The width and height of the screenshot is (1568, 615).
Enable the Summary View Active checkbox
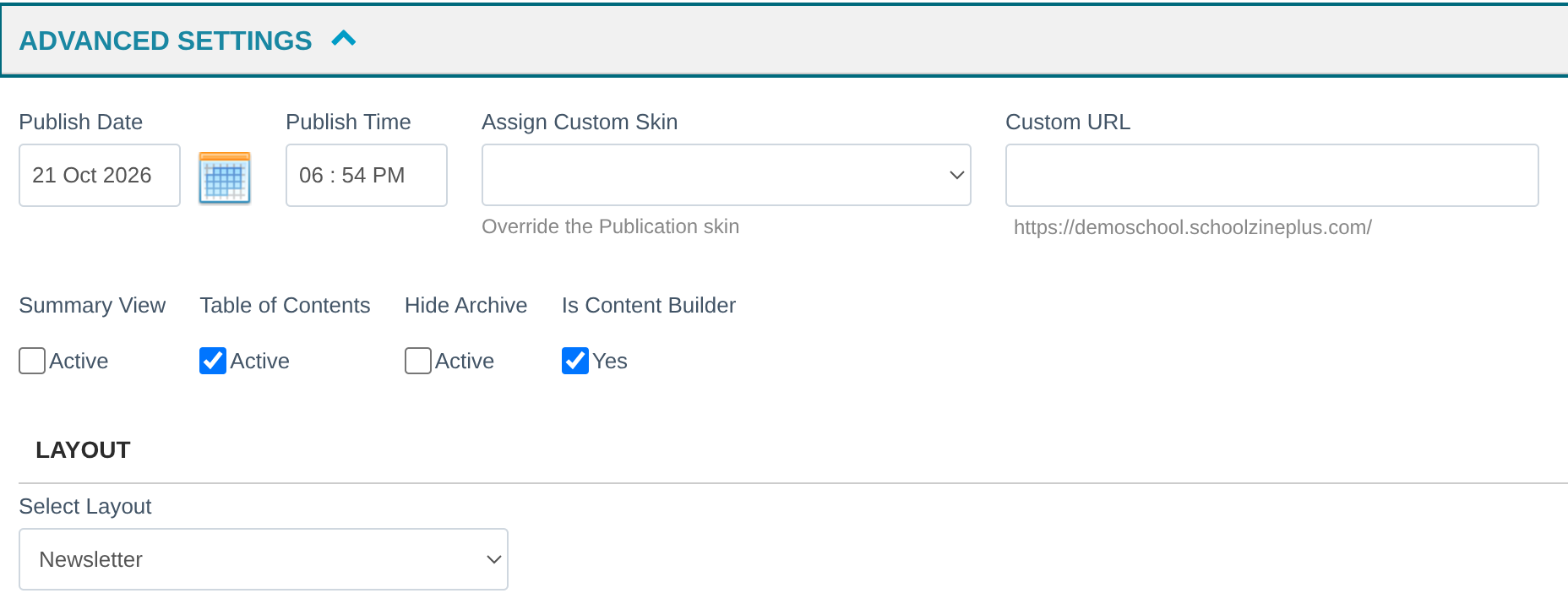pos(32,361)
